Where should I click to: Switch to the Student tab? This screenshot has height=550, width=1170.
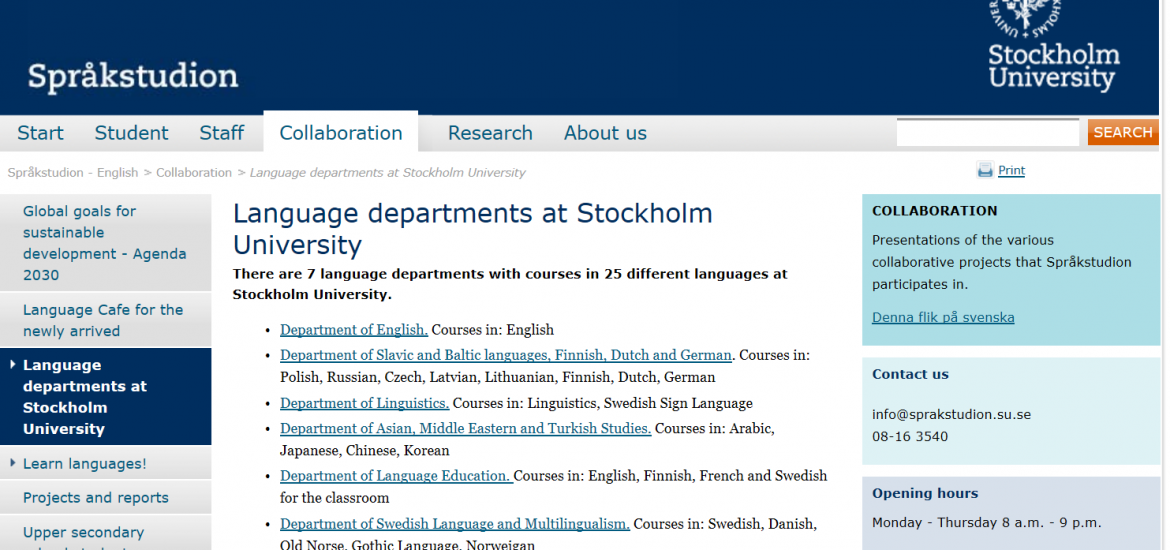tap(131, 133)
